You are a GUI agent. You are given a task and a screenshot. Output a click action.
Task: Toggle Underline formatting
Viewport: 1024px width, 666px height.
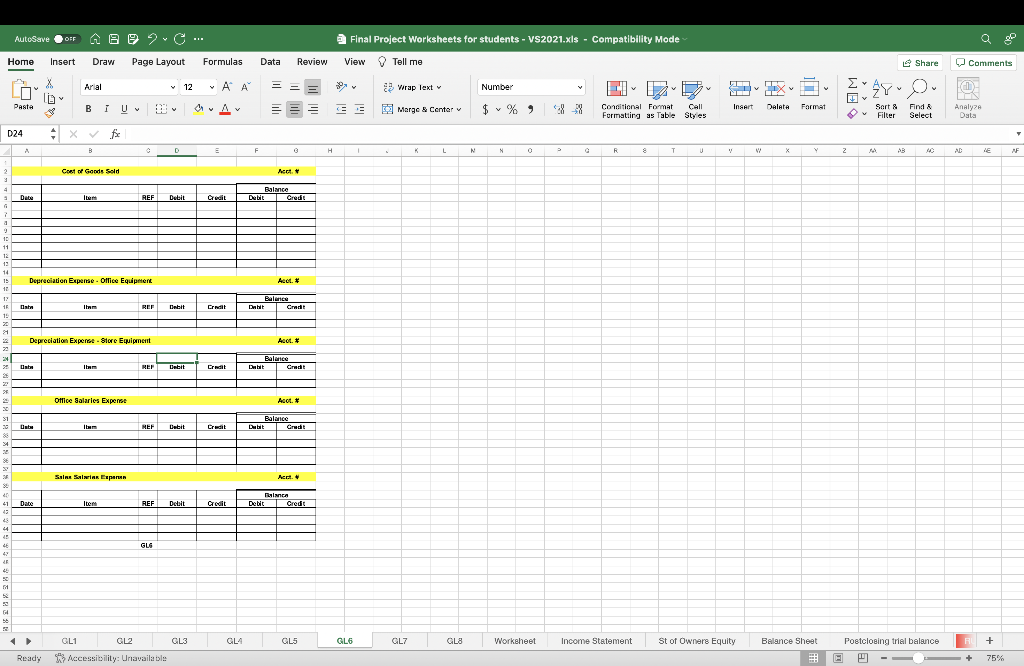coord(124,109)
